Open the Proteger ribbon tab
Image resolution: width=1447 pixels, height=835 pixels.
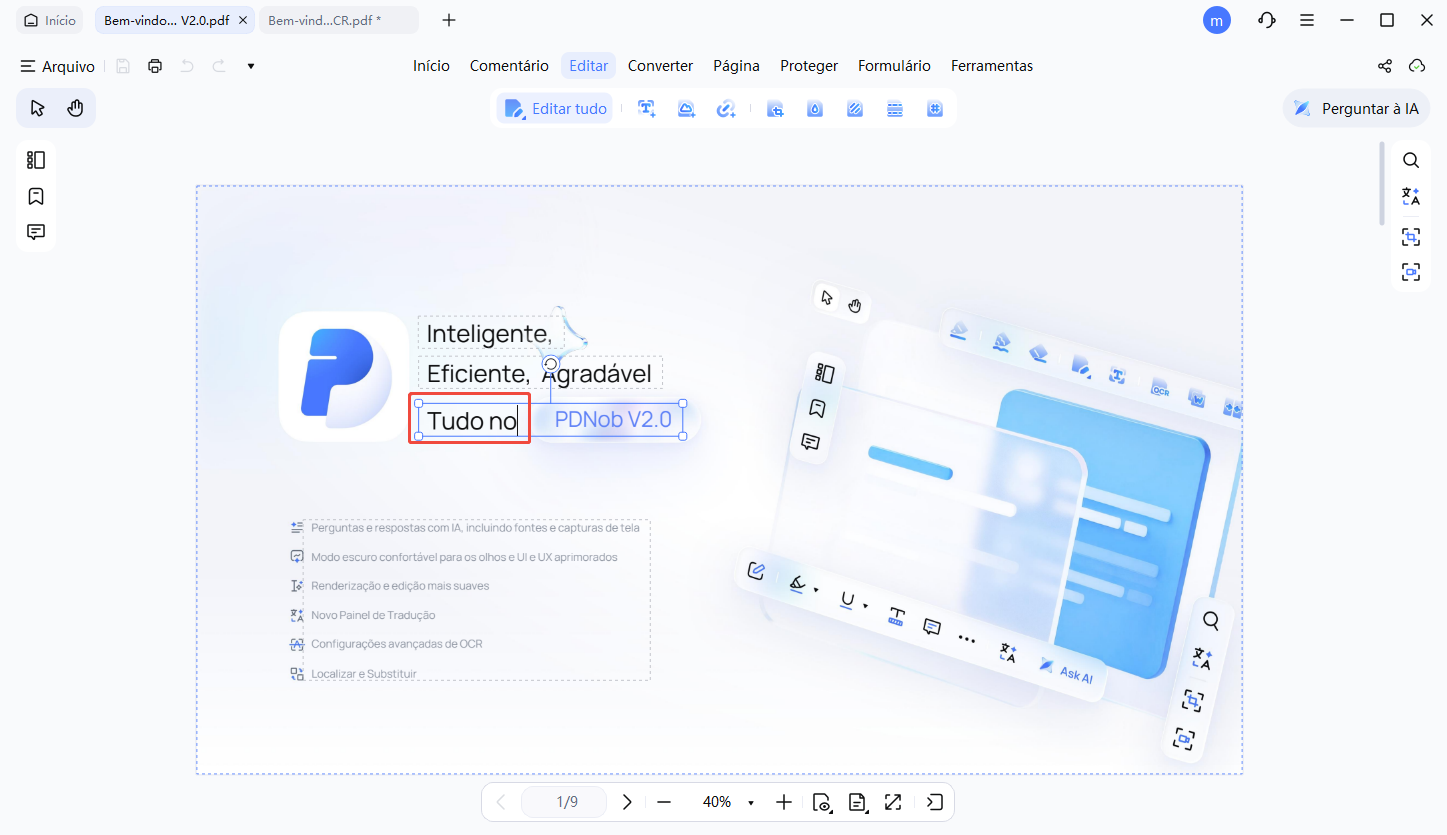point(809,66)
